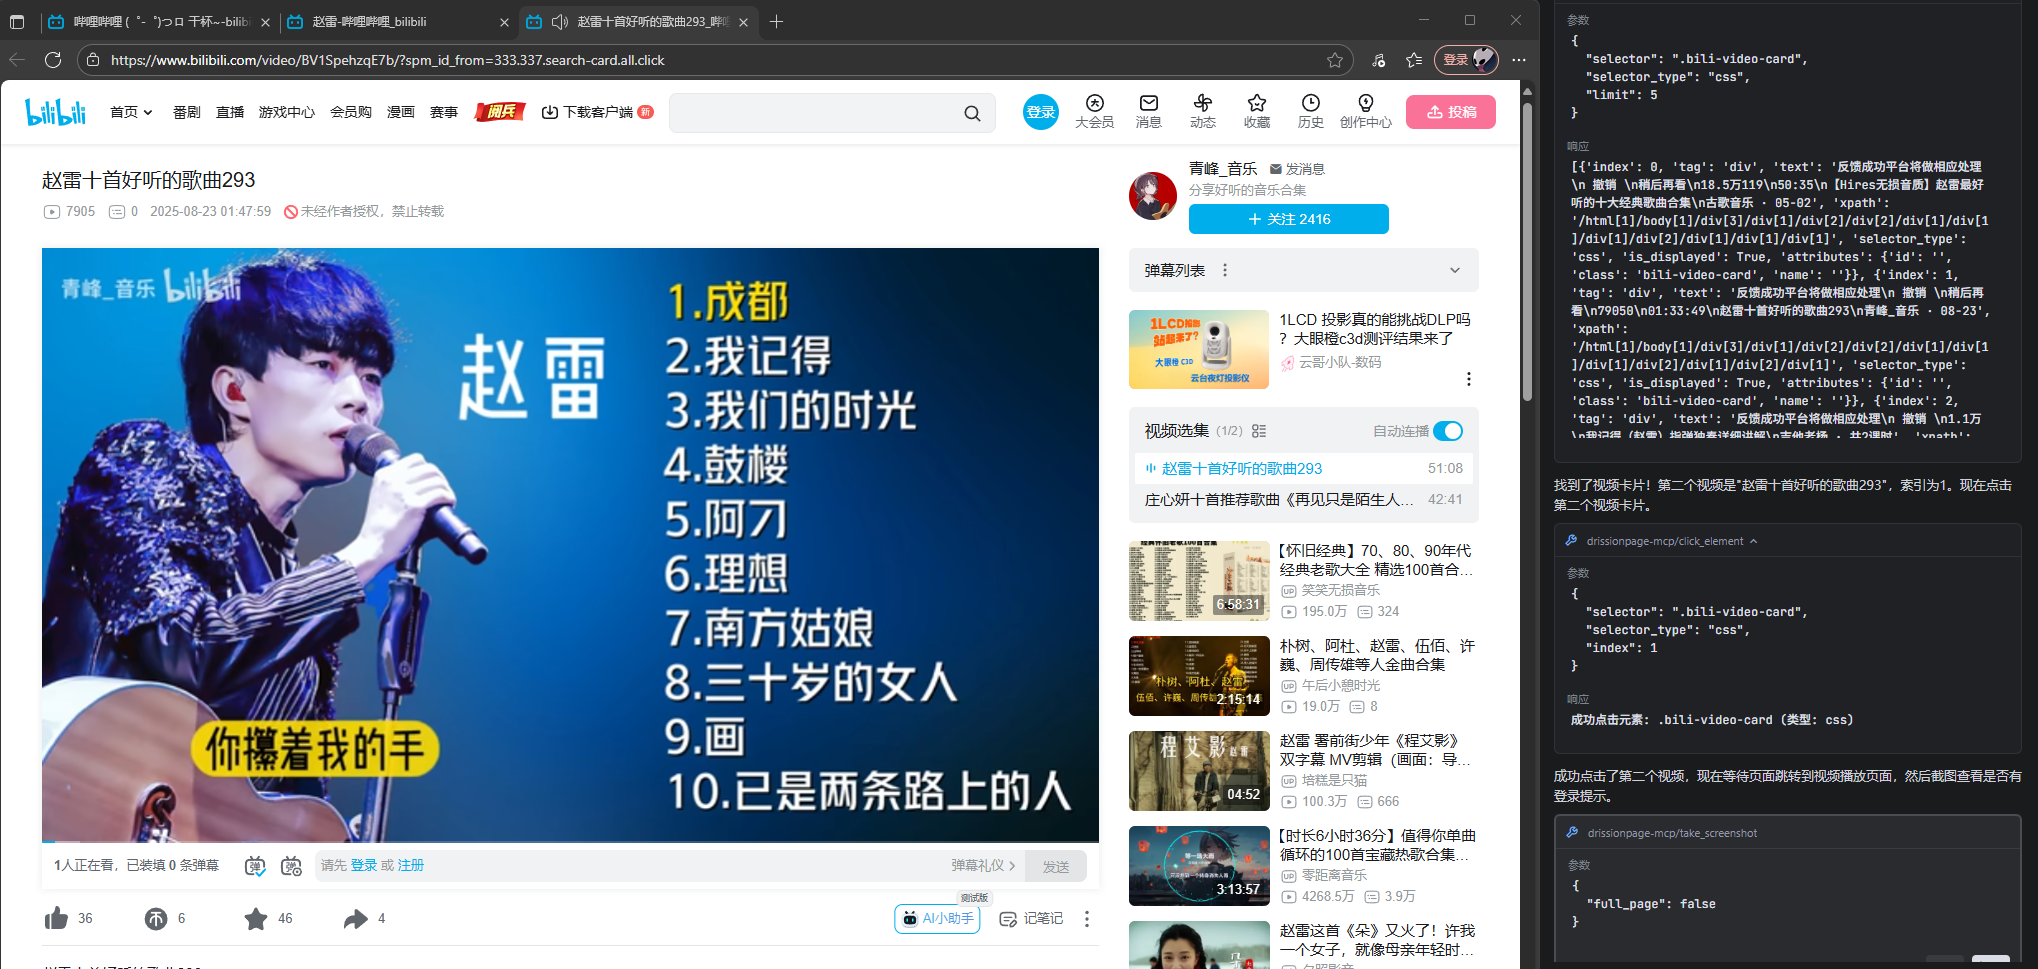Disable 自动连播 autoplay toggle
Screen dimensions: 2038x969
[x=1447, y=431]
